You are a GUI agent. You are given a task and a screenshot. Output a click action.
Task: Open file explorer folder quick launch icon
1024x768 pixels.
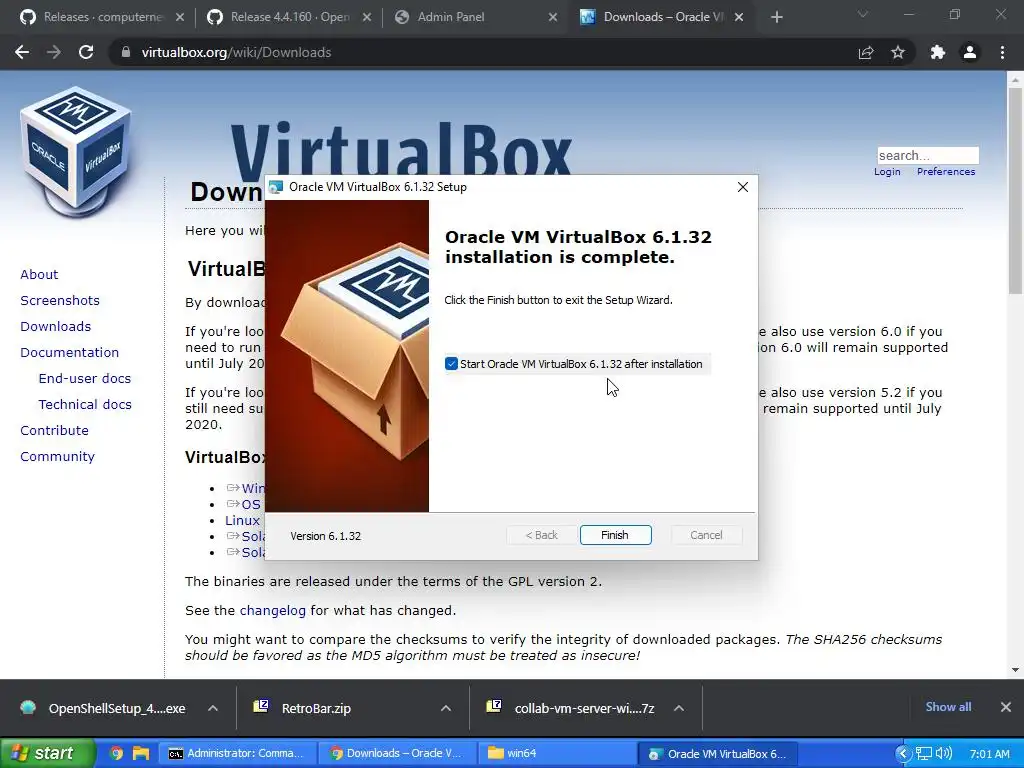[x=141, y=754]
